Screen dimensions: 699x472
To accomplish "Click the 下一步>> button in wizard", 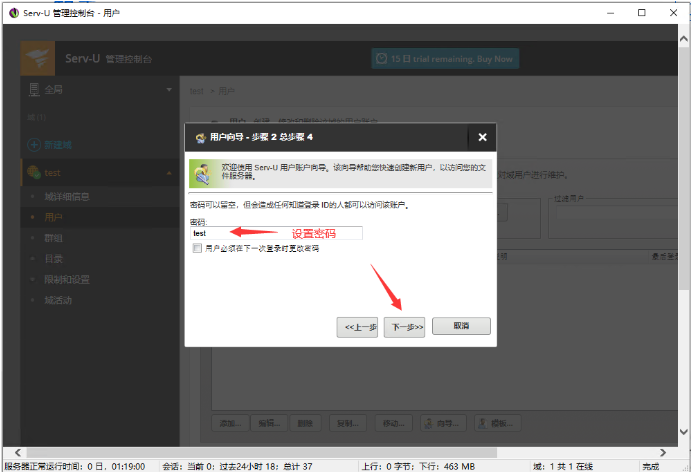I will pos(404,327).
